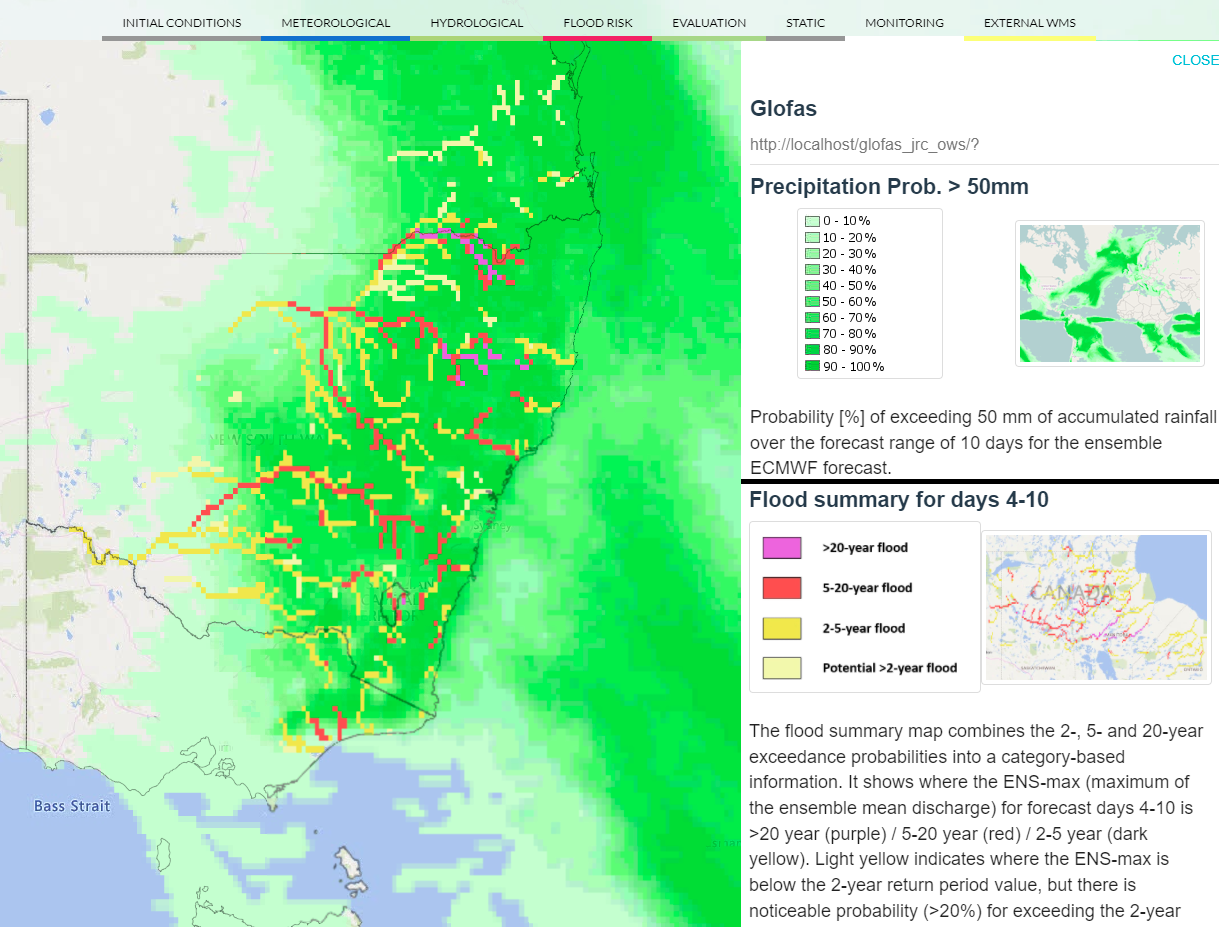Click the 5-20-year flood red swatch
1219x927 pixels.
782,588
